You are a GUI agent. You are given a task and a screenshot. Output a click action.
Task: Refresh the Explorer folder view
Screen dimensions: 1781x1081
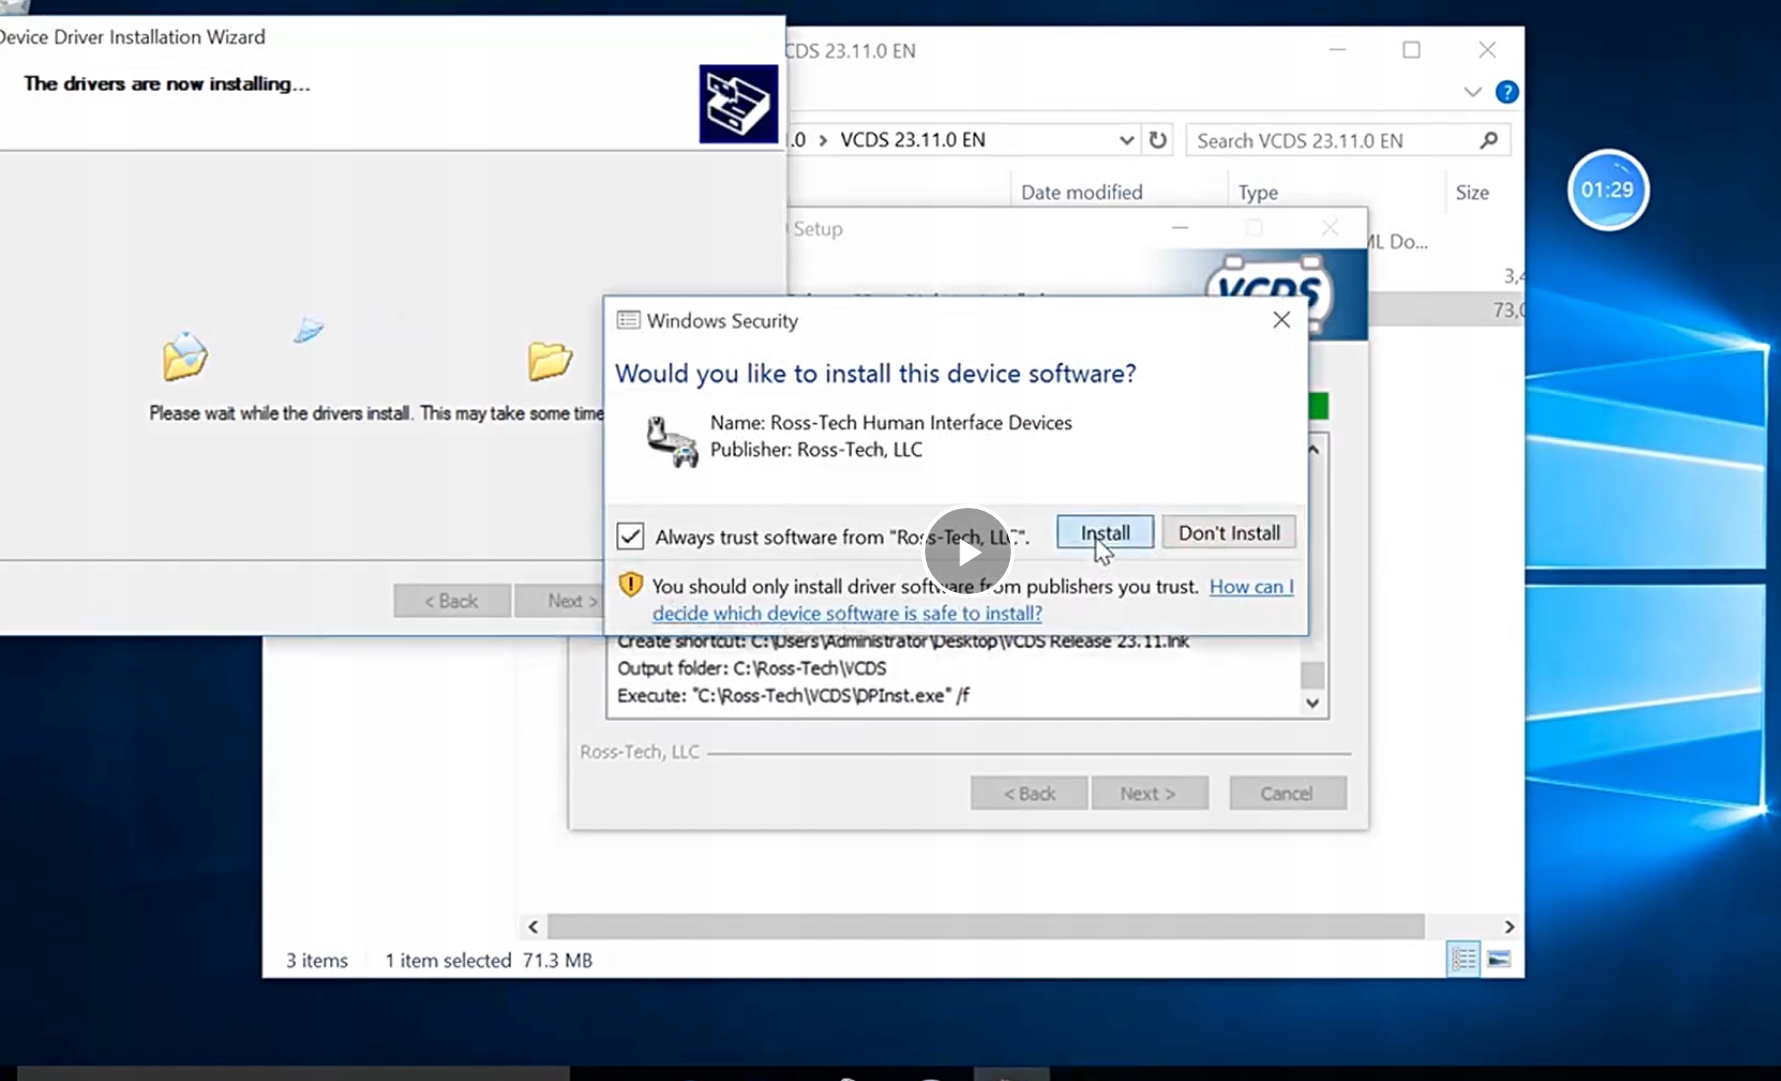tap(1158, 140)
